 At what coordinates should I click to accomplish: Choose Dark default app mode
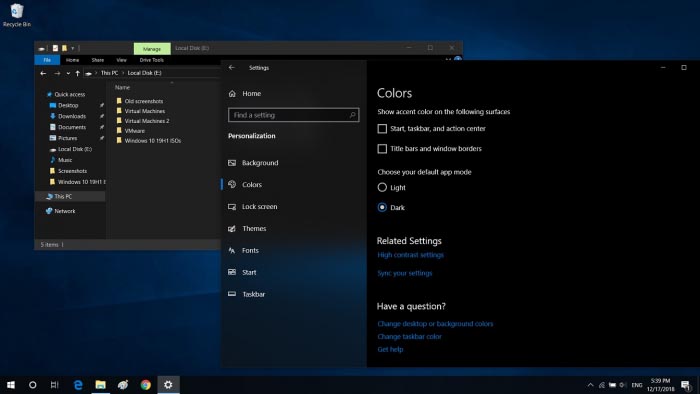[382, 207]
